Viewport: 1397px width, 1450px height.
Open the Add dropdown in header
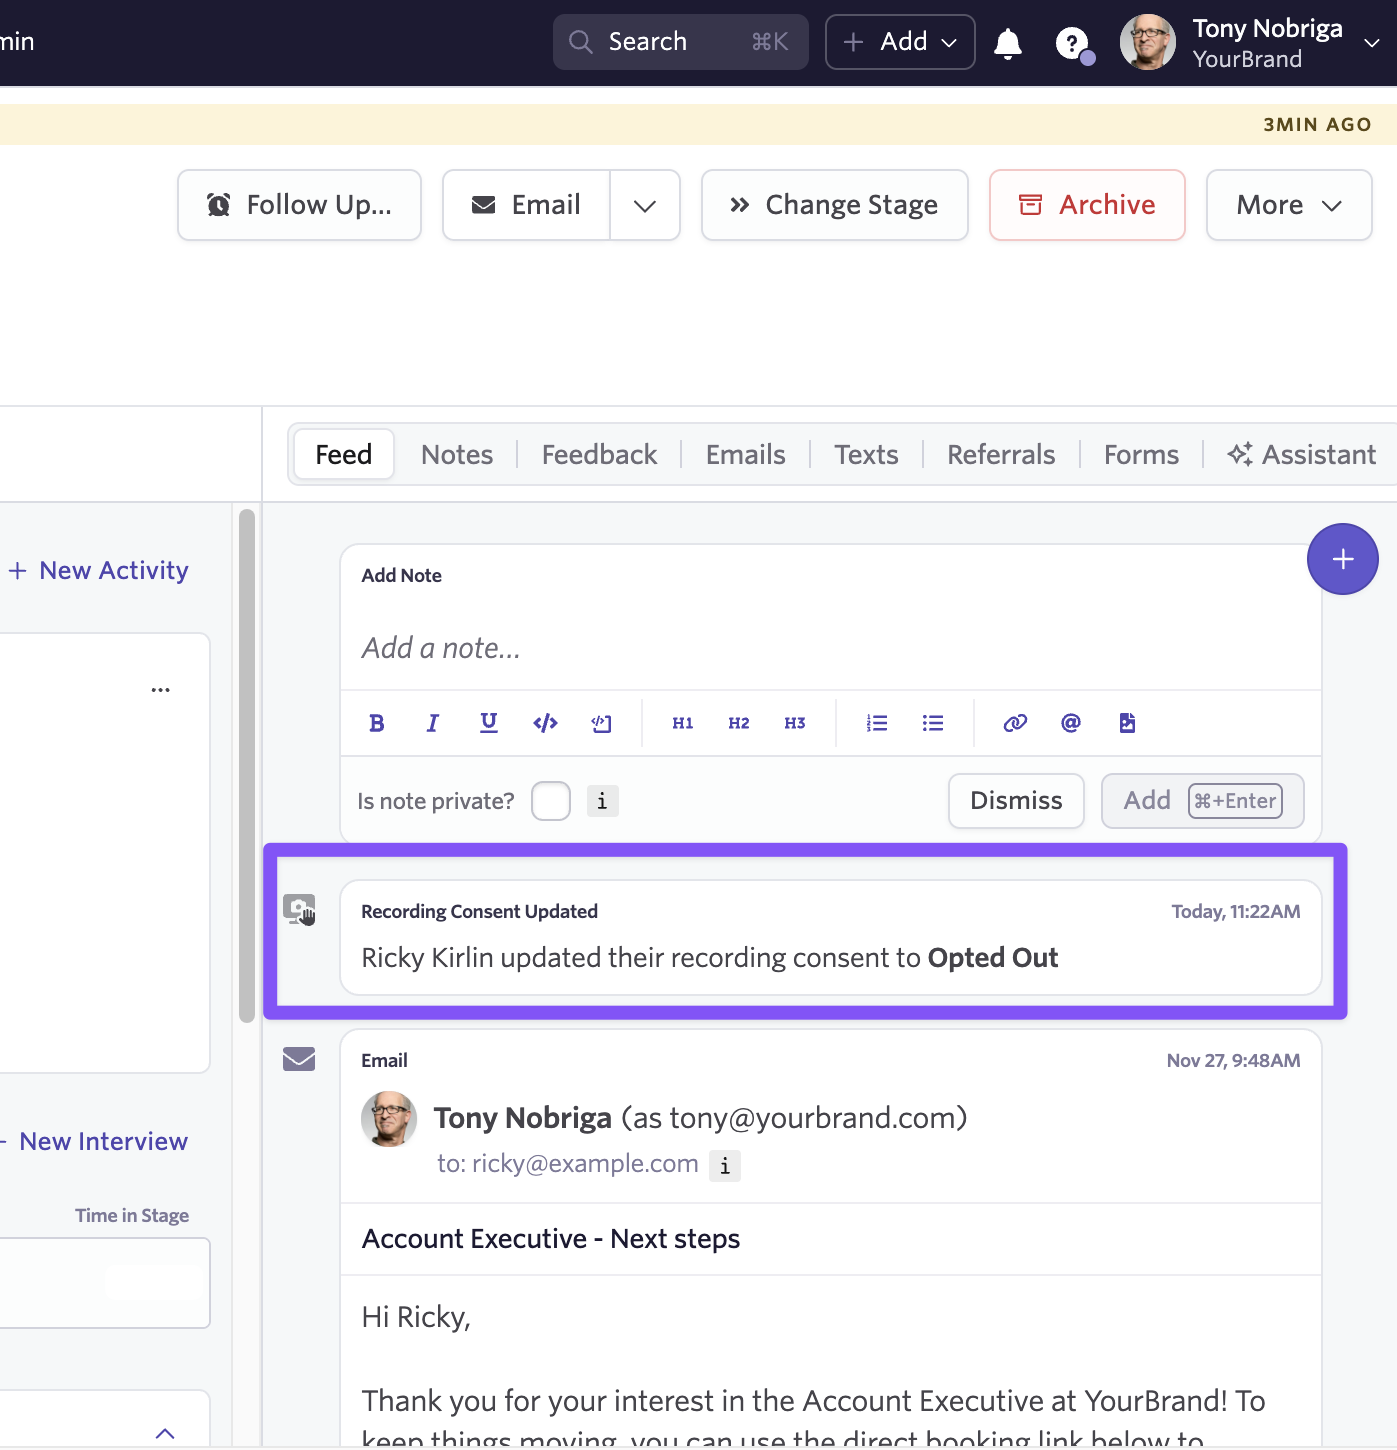(900, 42)
